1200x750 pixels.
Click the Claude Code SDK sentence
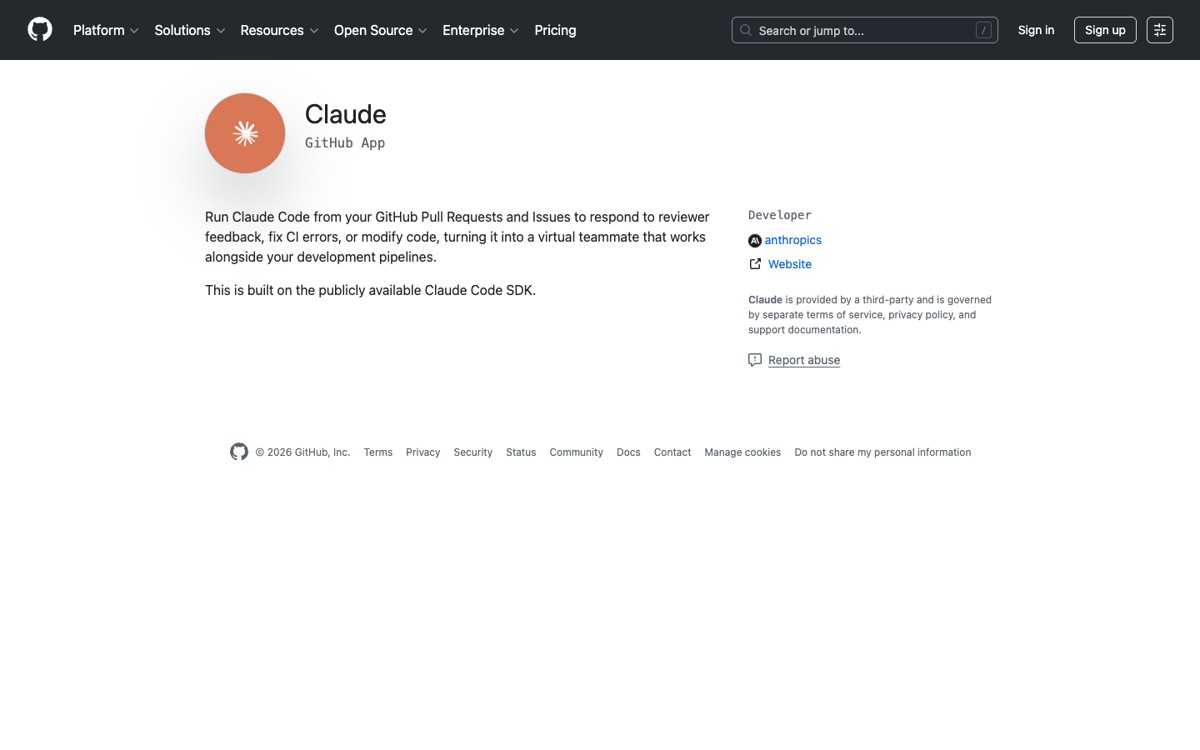(370, 290)
